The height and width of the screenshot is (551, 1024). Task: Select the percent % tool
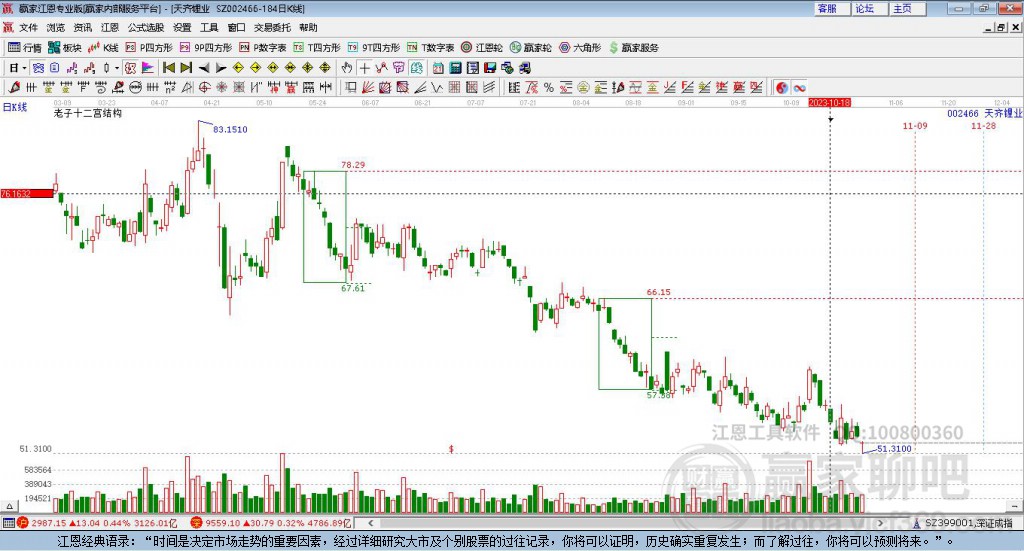pos(549,87)
